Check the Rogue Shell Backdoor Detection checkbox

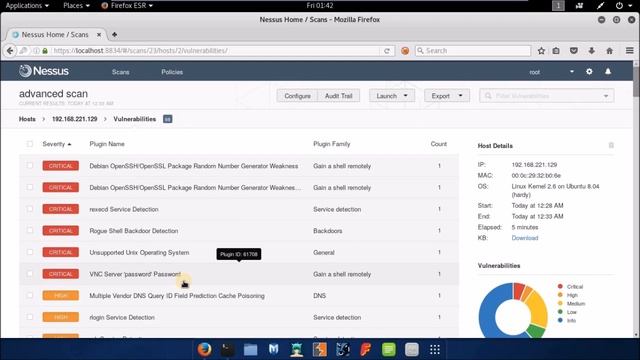coord(29,230)
